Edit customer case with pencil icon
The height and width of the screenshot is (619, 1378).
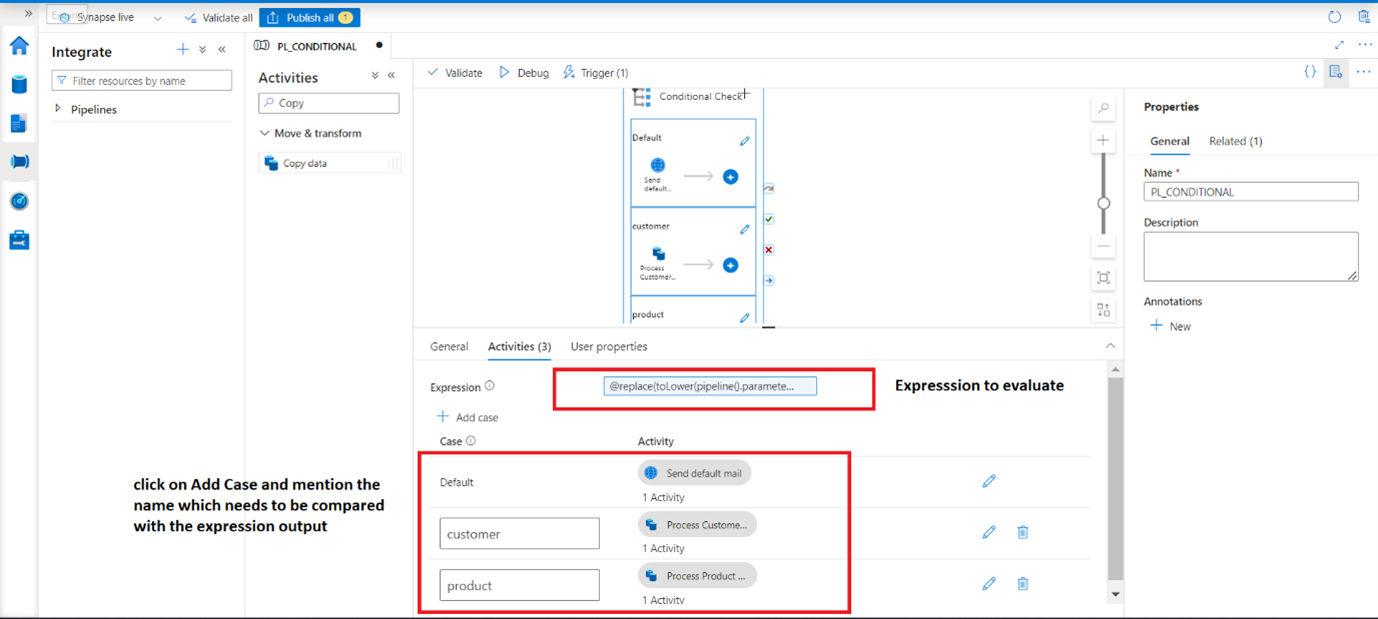click(988, 531)
